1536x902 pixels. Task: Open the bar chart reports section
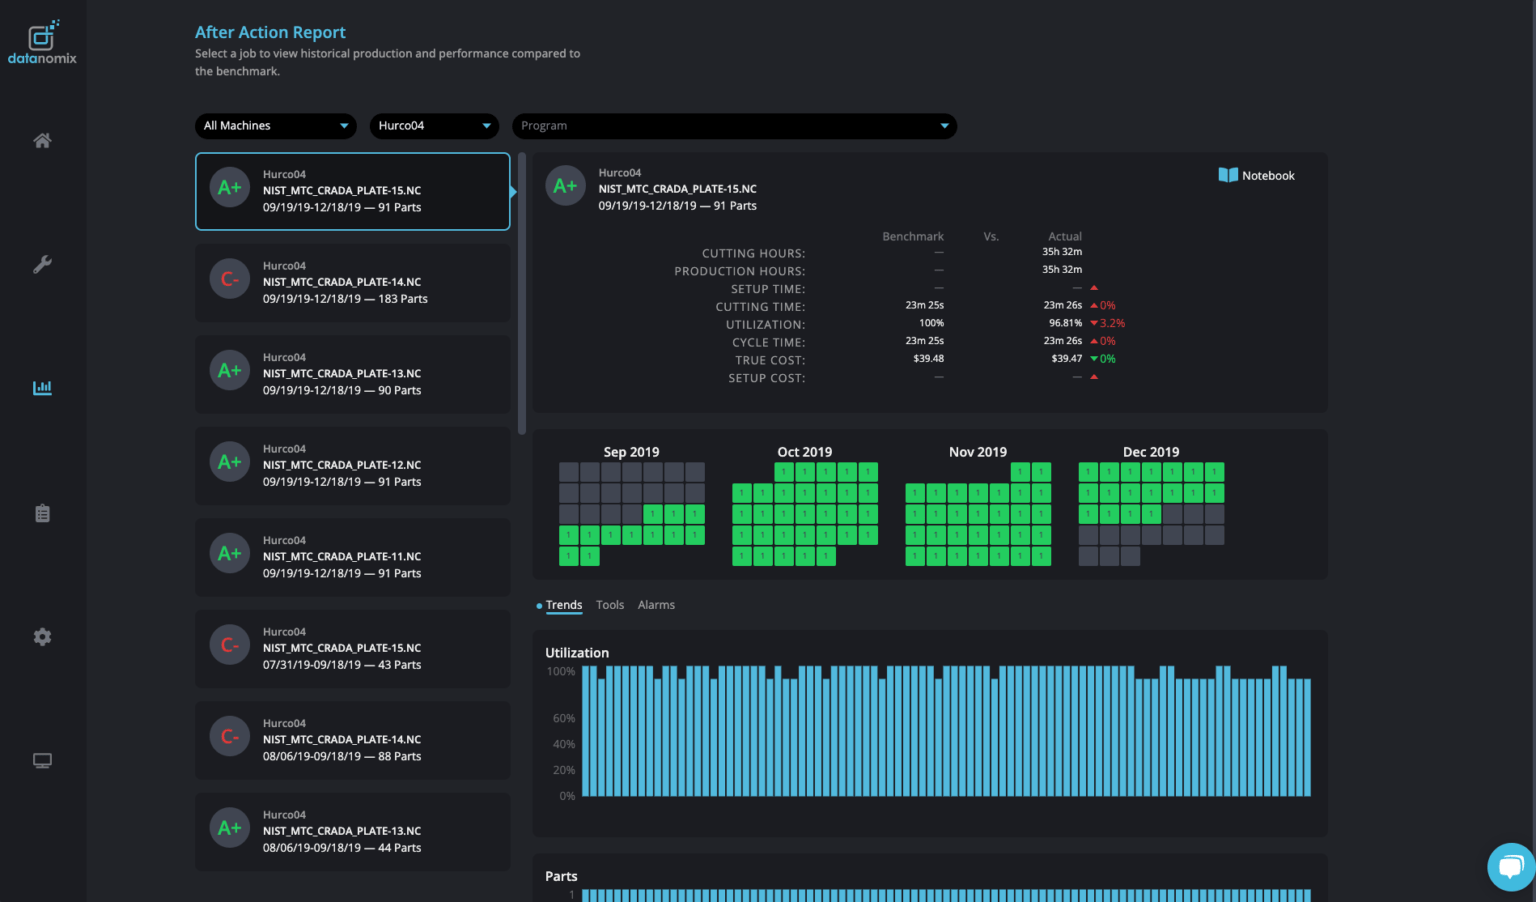pos(42,387)
